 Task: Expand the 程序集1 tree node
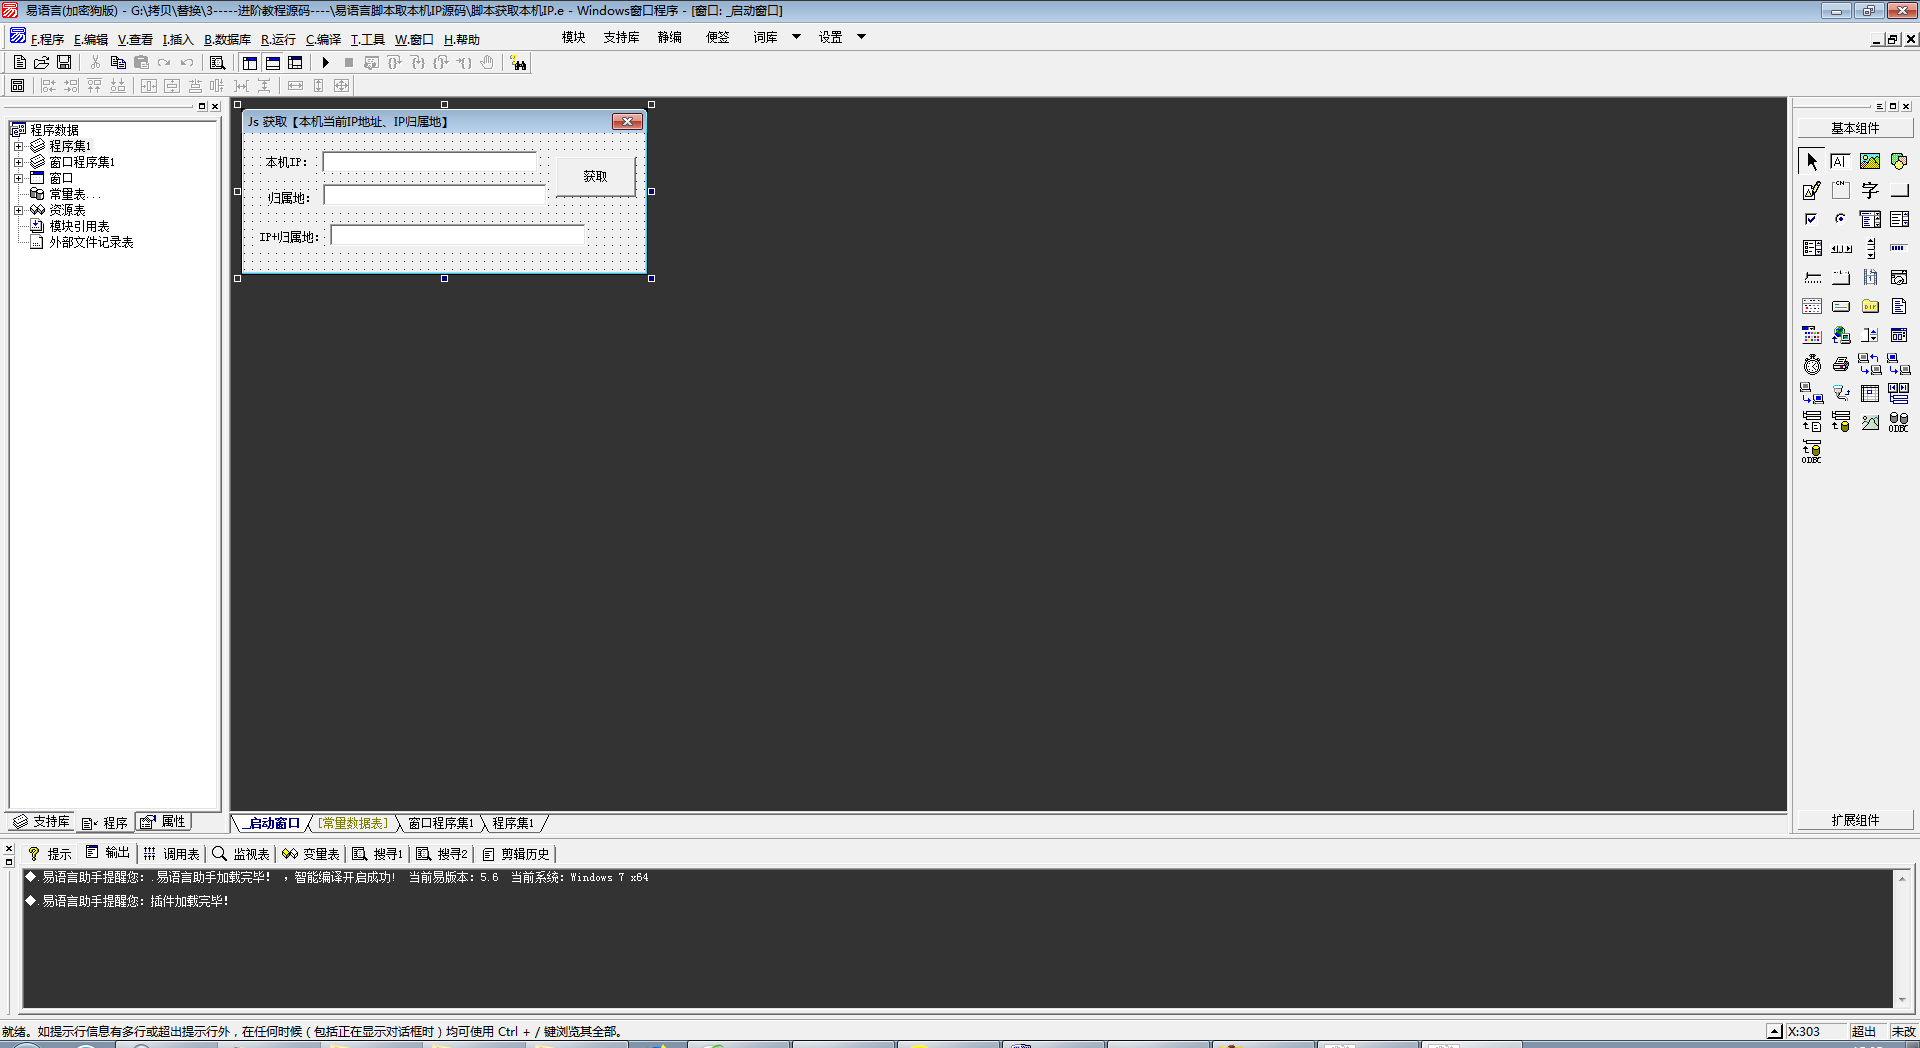pos(18,146)
